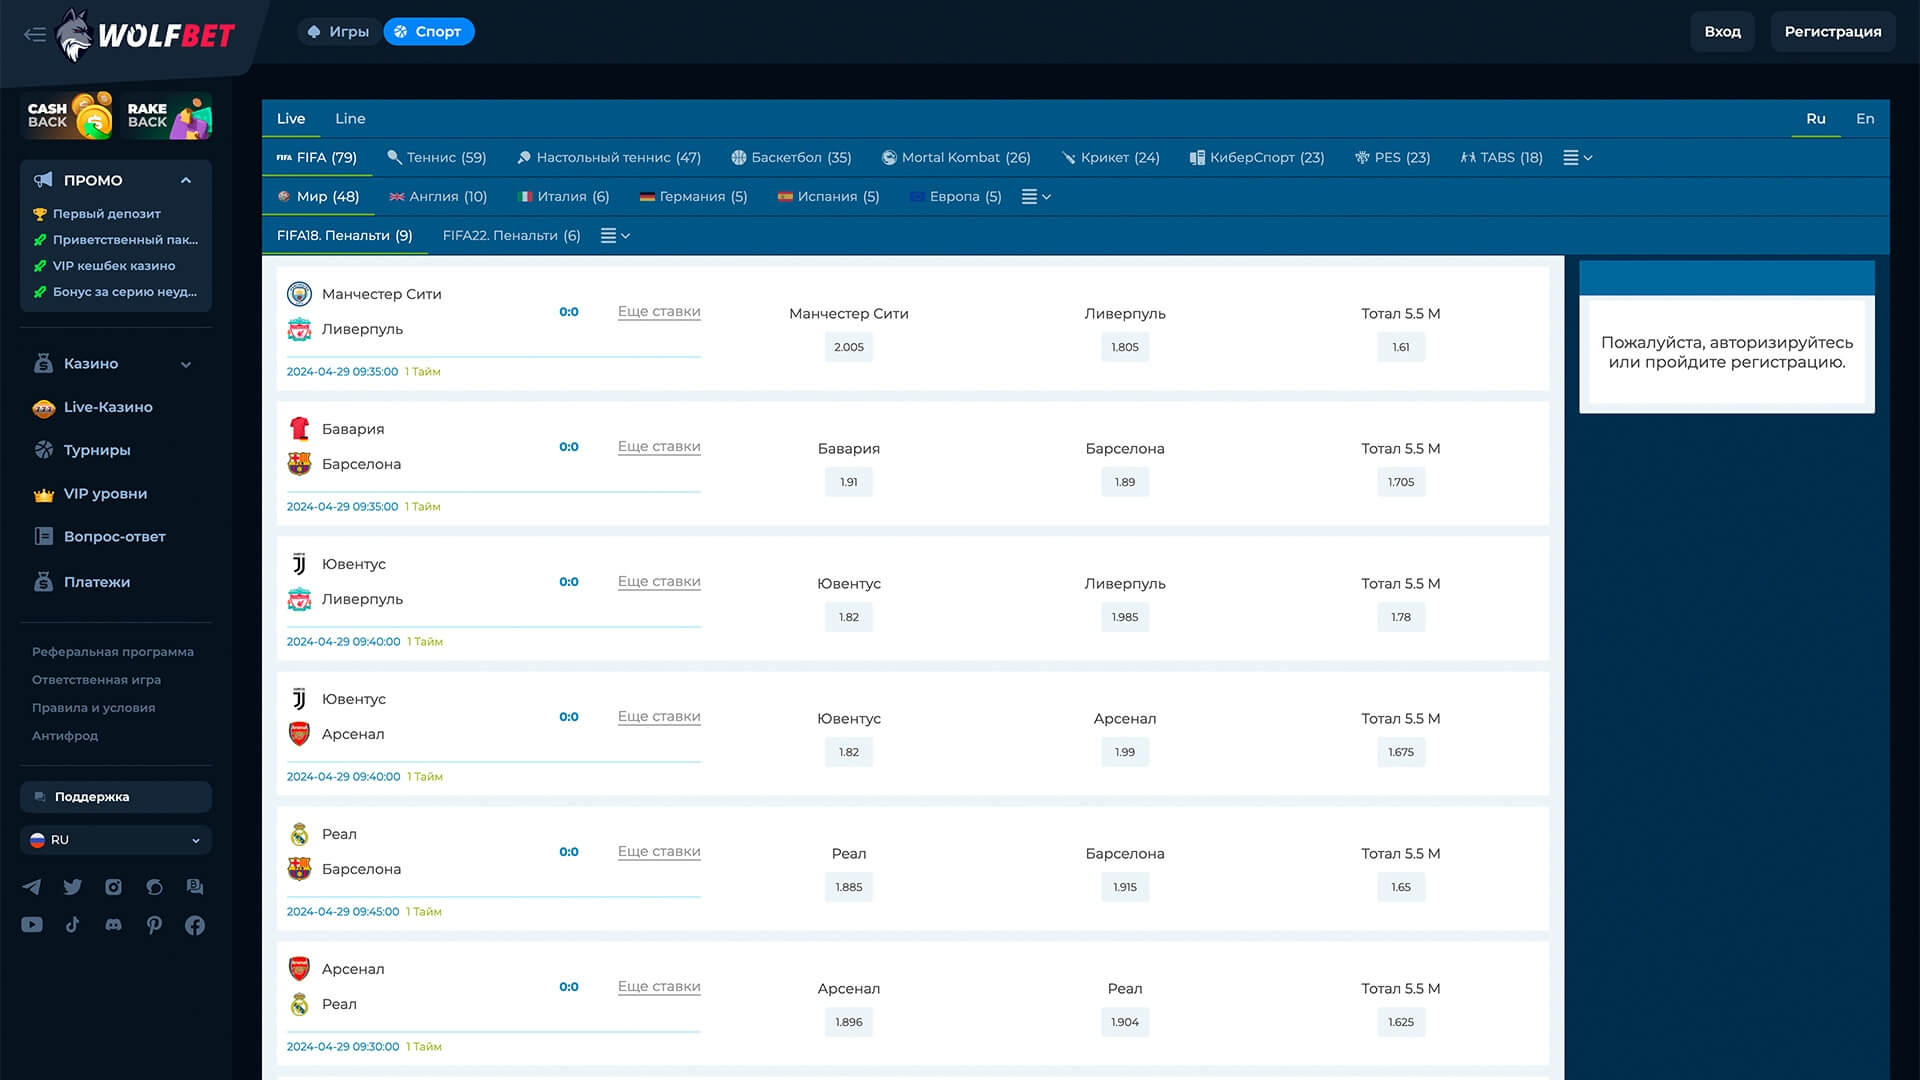Open the Facebook social icon

[195, 925]
